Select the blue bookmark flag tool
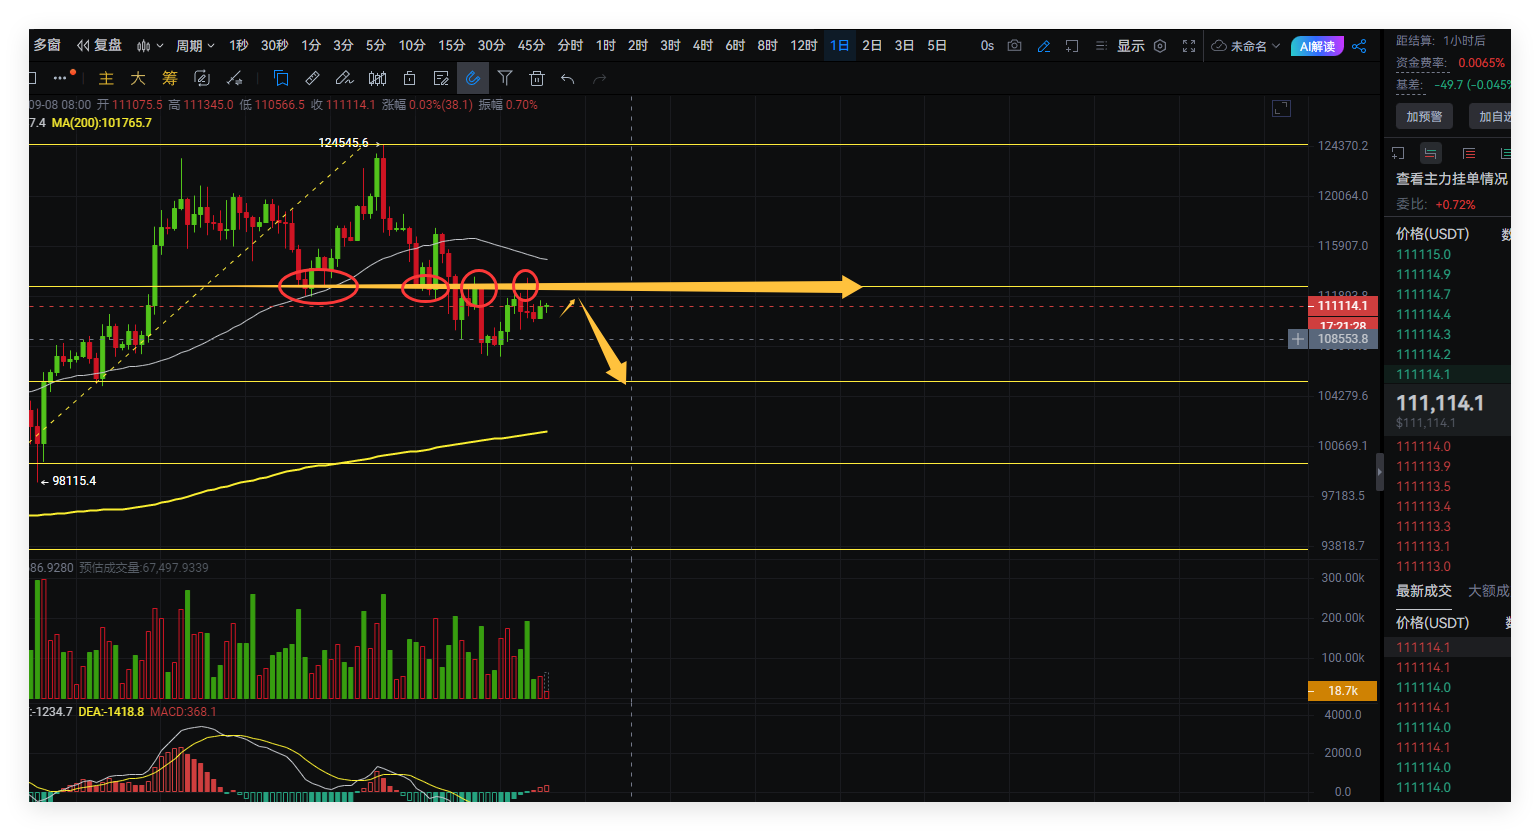Image resolution: width=1540 pixels, height=831 pixels. pos(281,78)
